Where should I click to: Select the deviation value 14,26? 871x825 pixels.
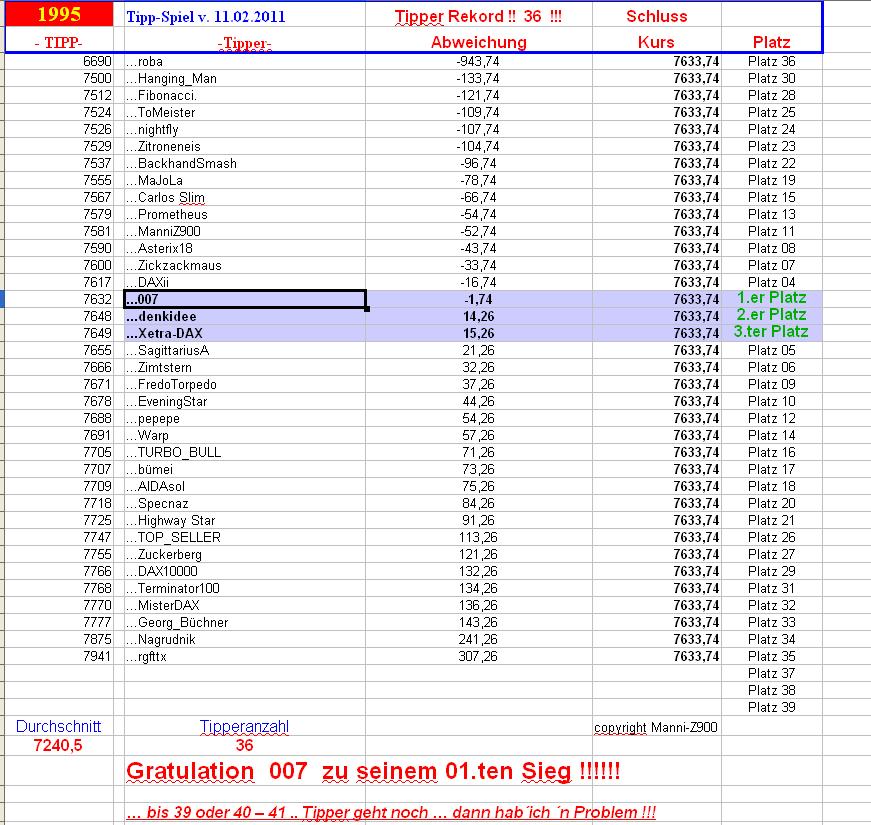coord(478,316)
